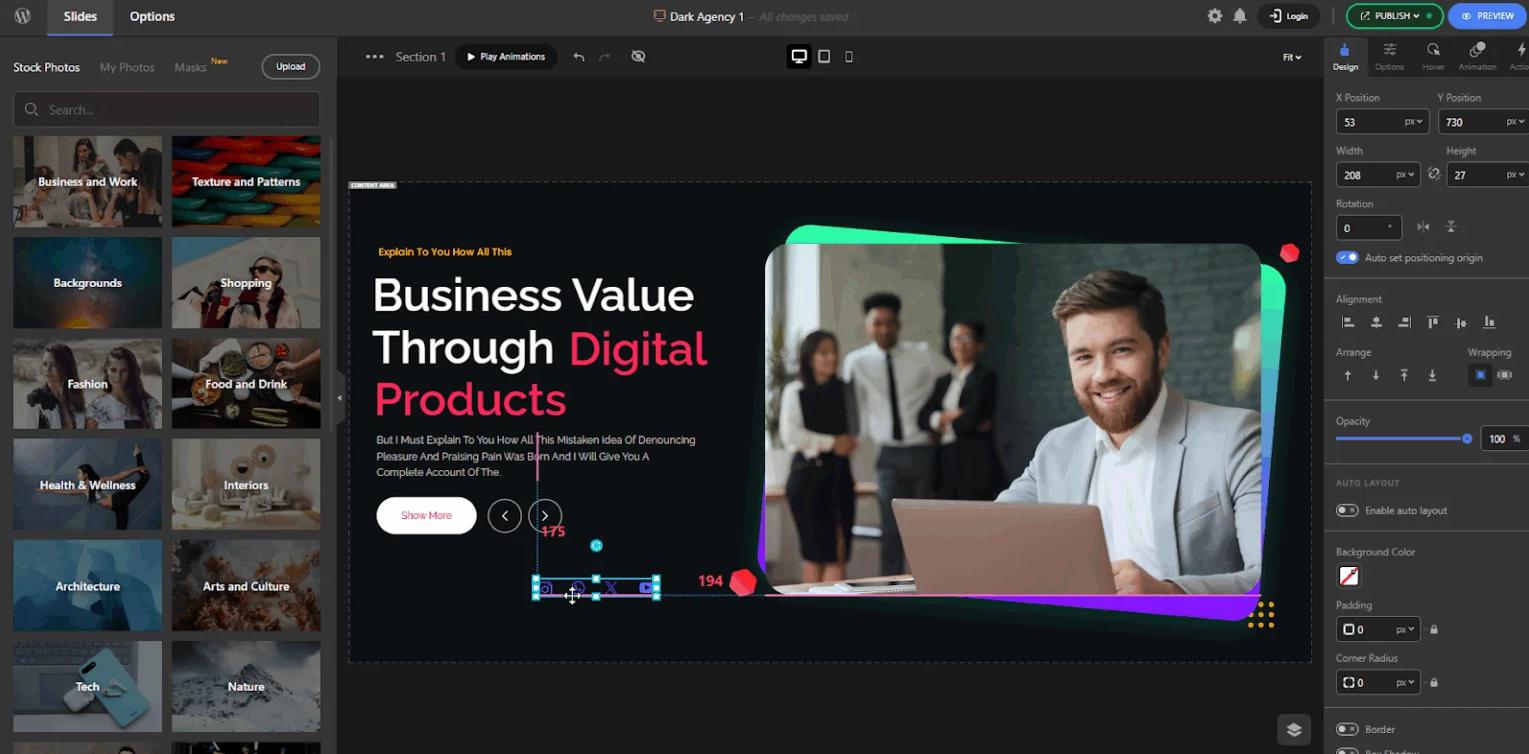1529x754 pixels.
Task: Switch to tablet device view
Action: [x=824, y=57]
